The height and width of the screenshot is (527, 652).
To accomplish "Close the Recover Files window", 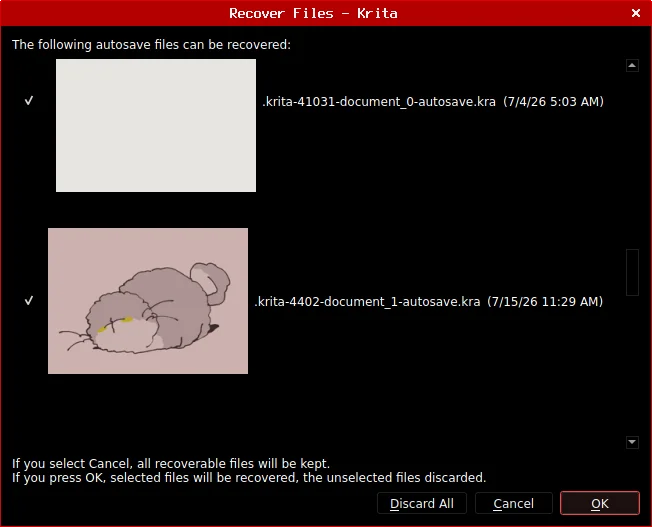I will click(x=636, y=13).
